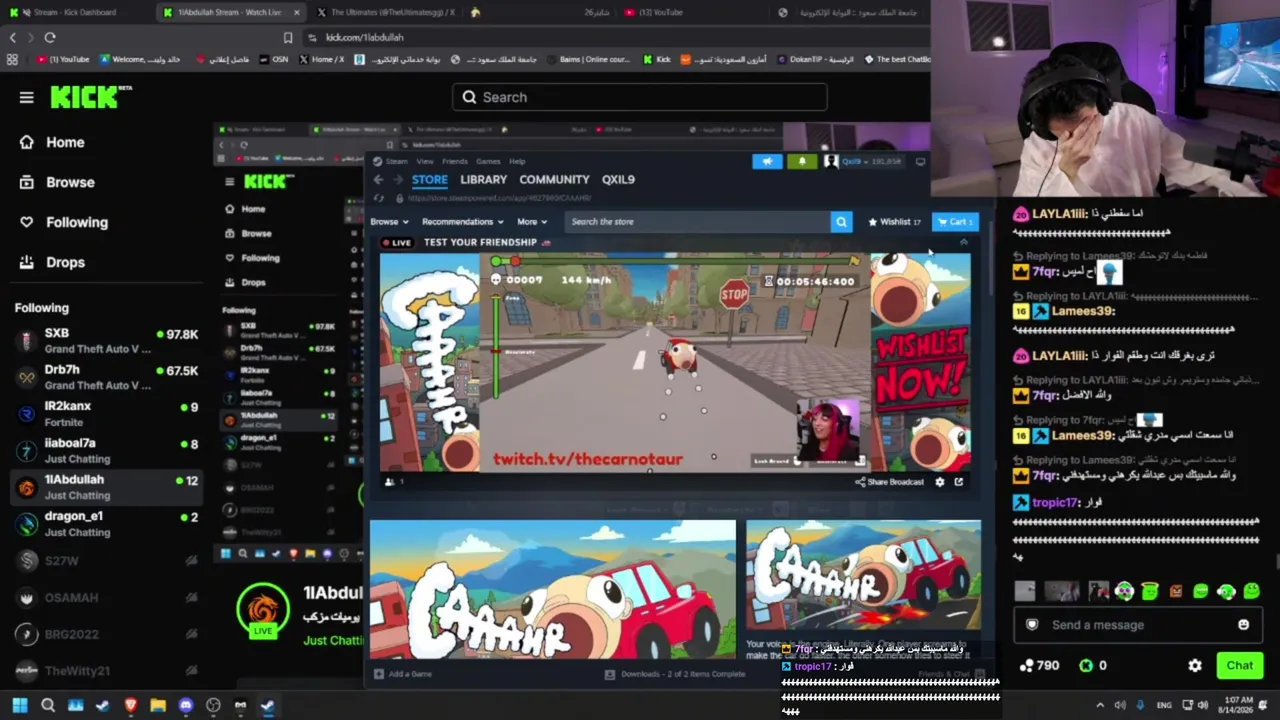Screen dimensions: 1280x720
Task: Click Steam green notifications bell
Action: click(x=801, y=161)
